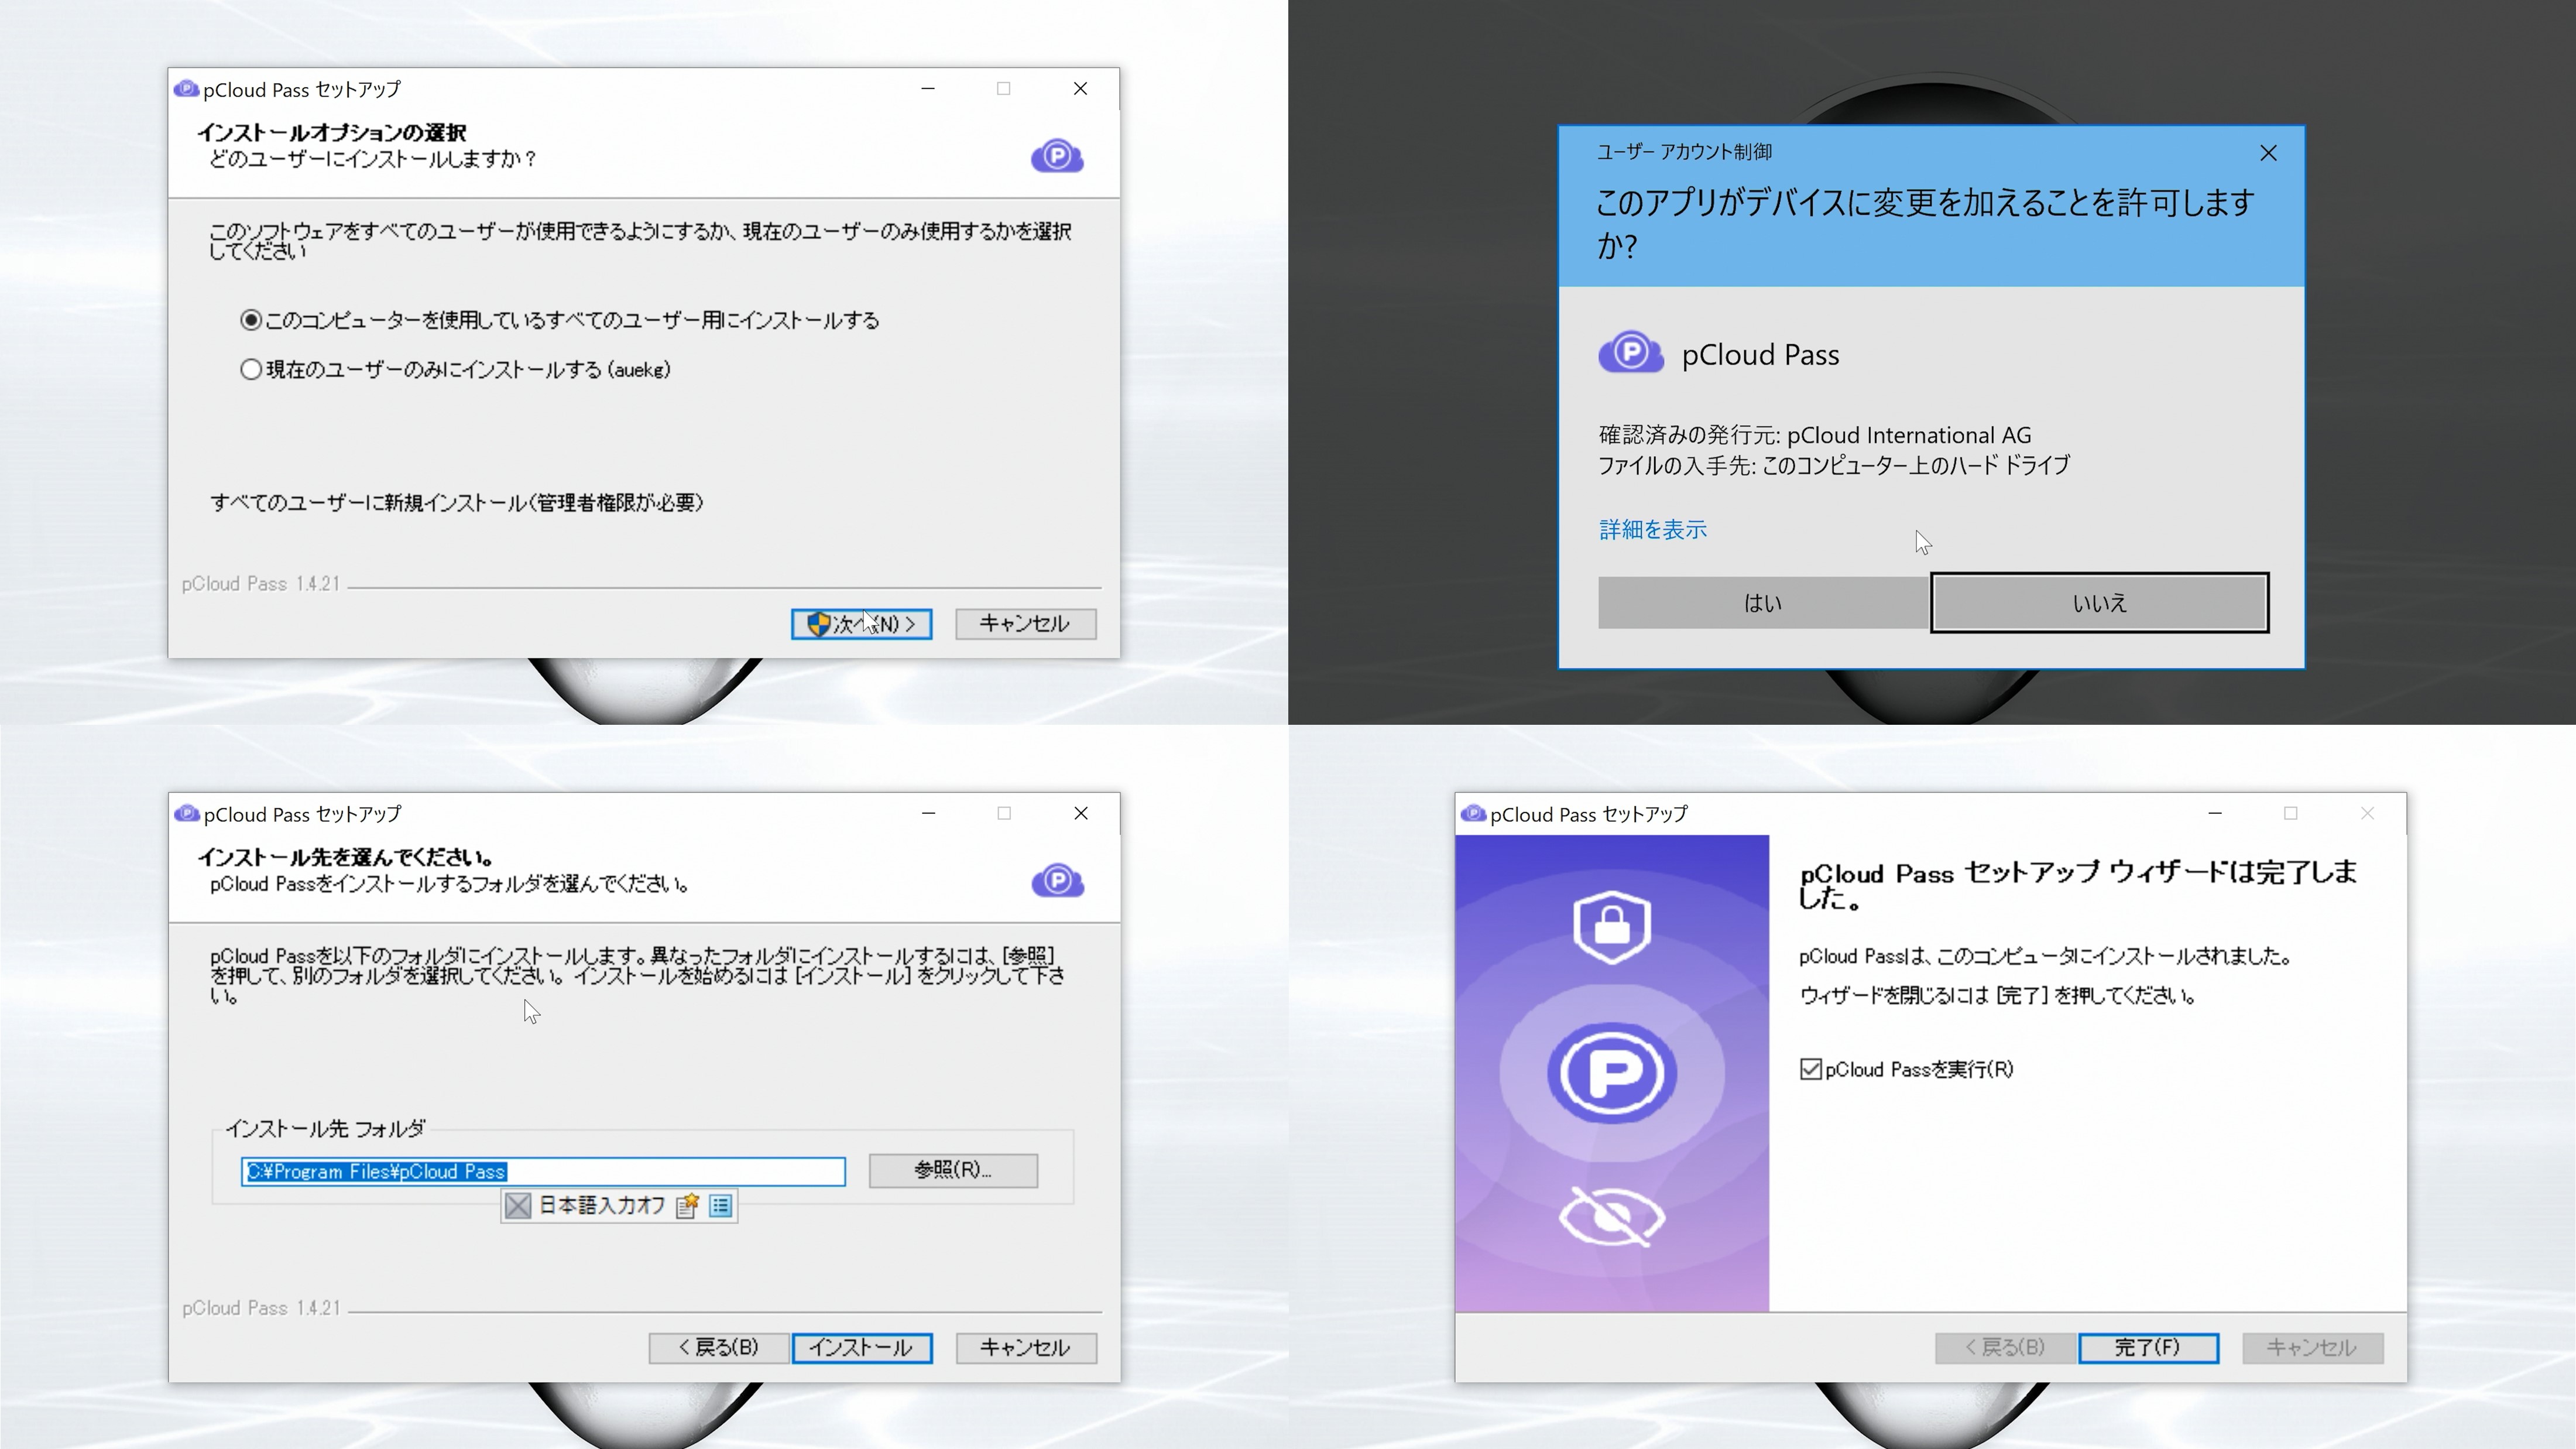This screenshot has width=2576, height=1449.
Task: Click the install folder path field
Action: (x=543, y=1171)
